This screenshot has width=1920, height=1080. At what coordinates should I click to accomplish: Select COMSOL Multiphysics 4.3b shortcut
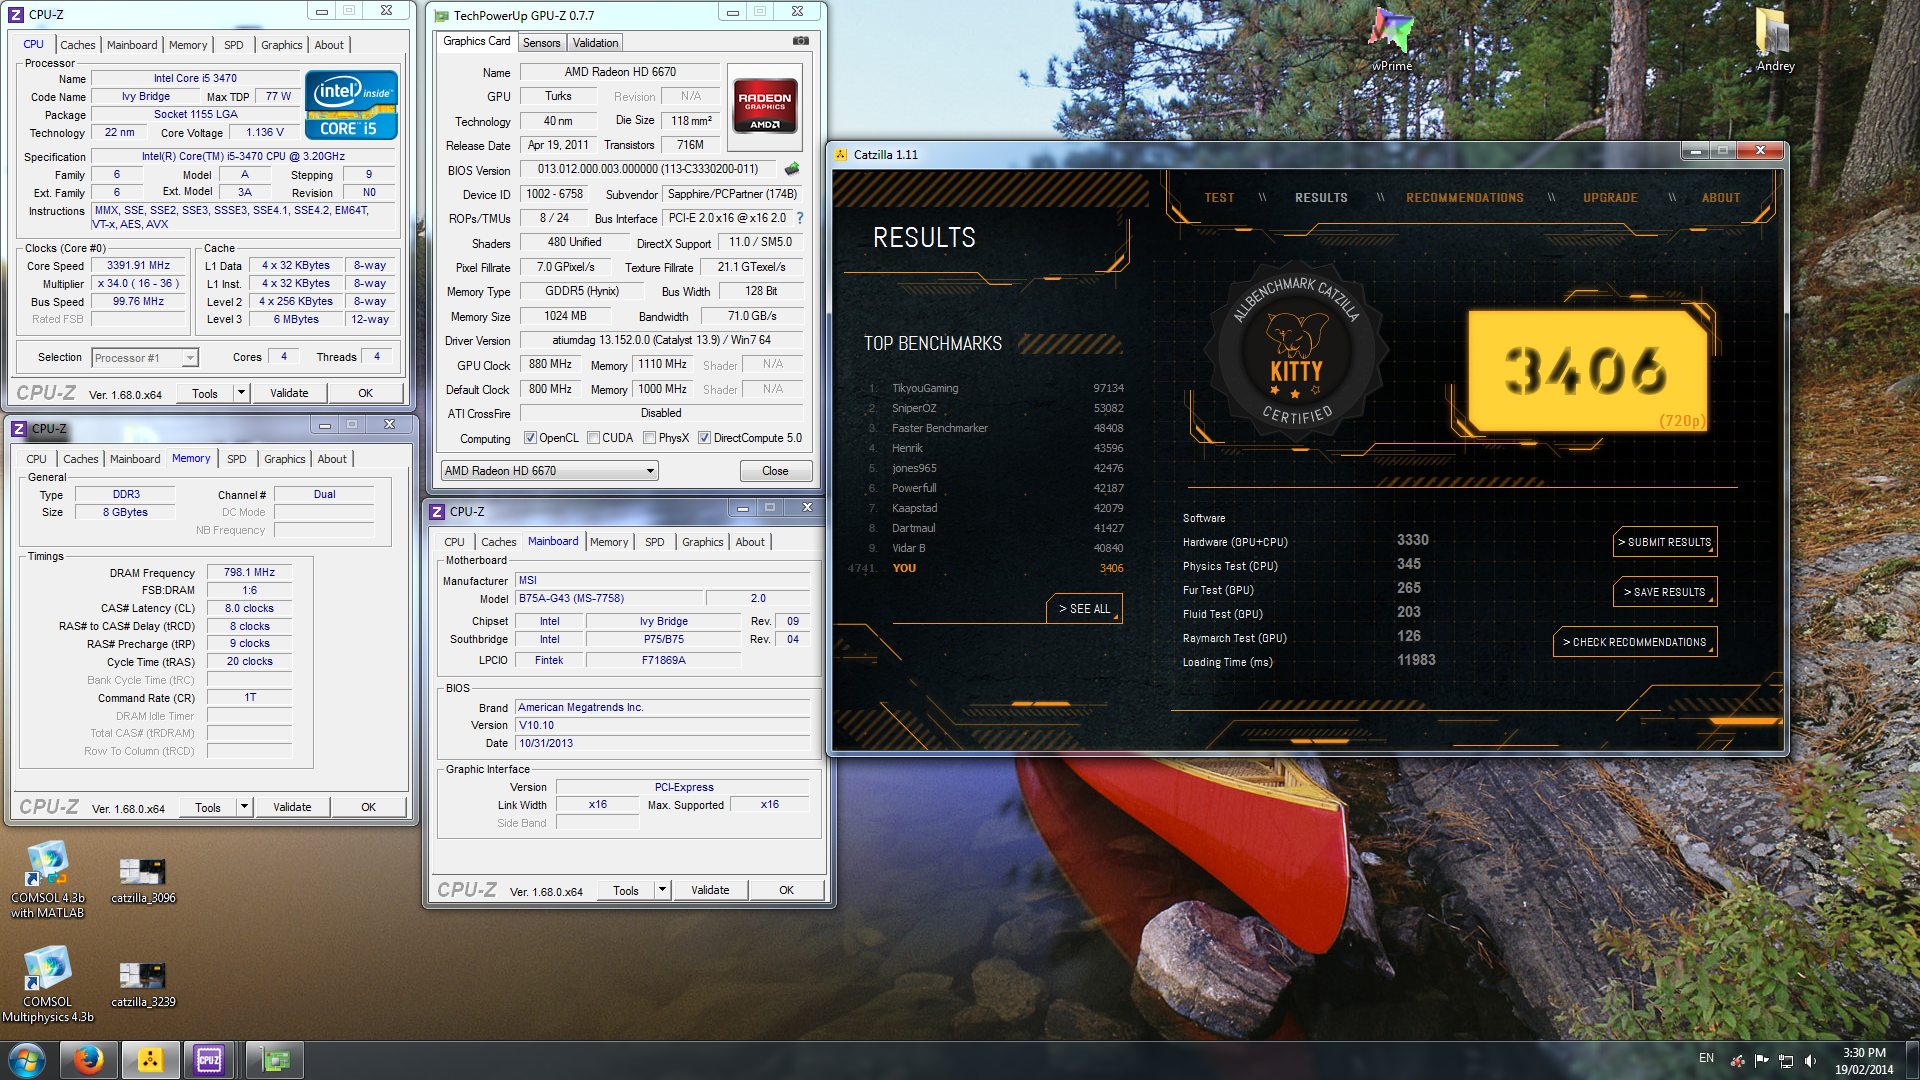click(x=47, y=985)
